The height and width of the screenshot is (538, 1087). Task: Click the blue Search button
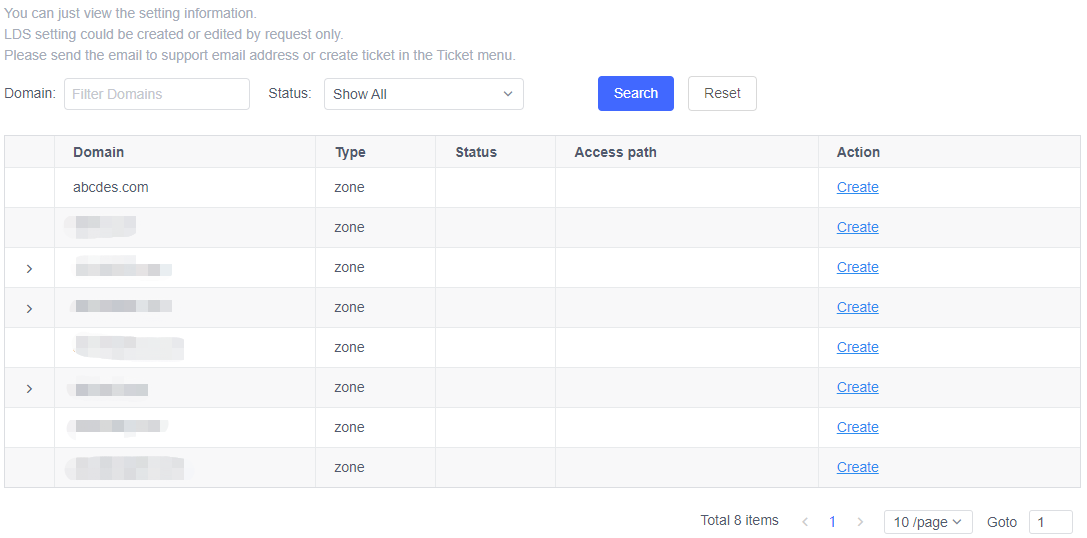(x=635, y=93)
